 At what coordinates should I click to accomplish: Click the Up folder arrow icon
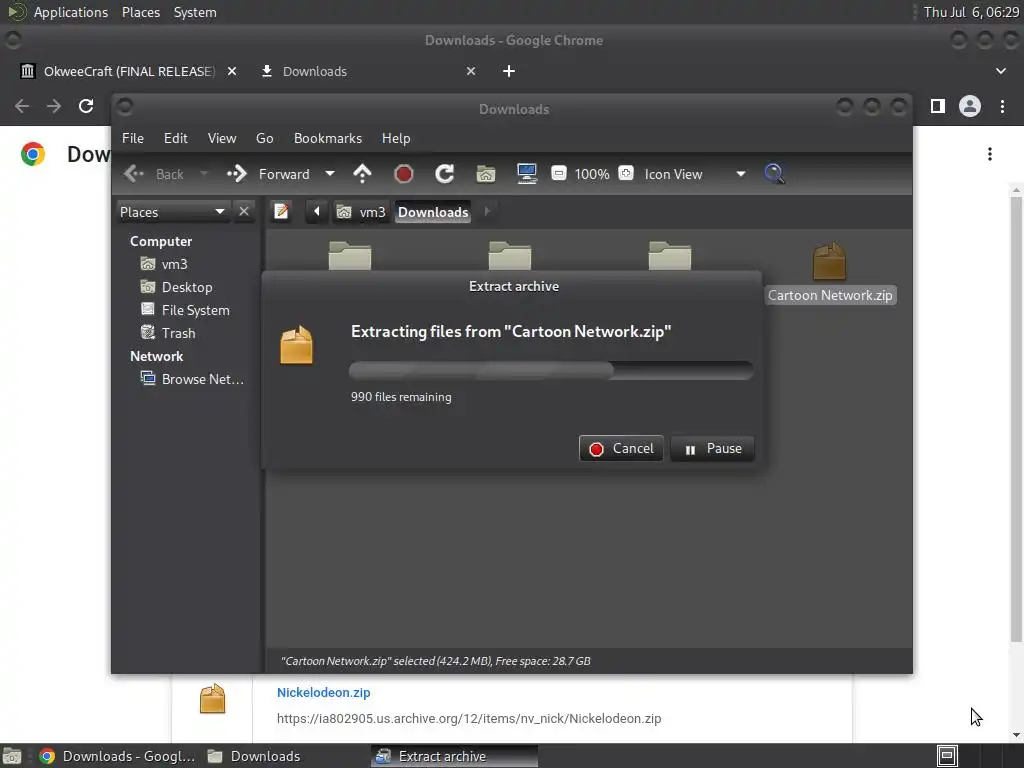click(362, 174)
